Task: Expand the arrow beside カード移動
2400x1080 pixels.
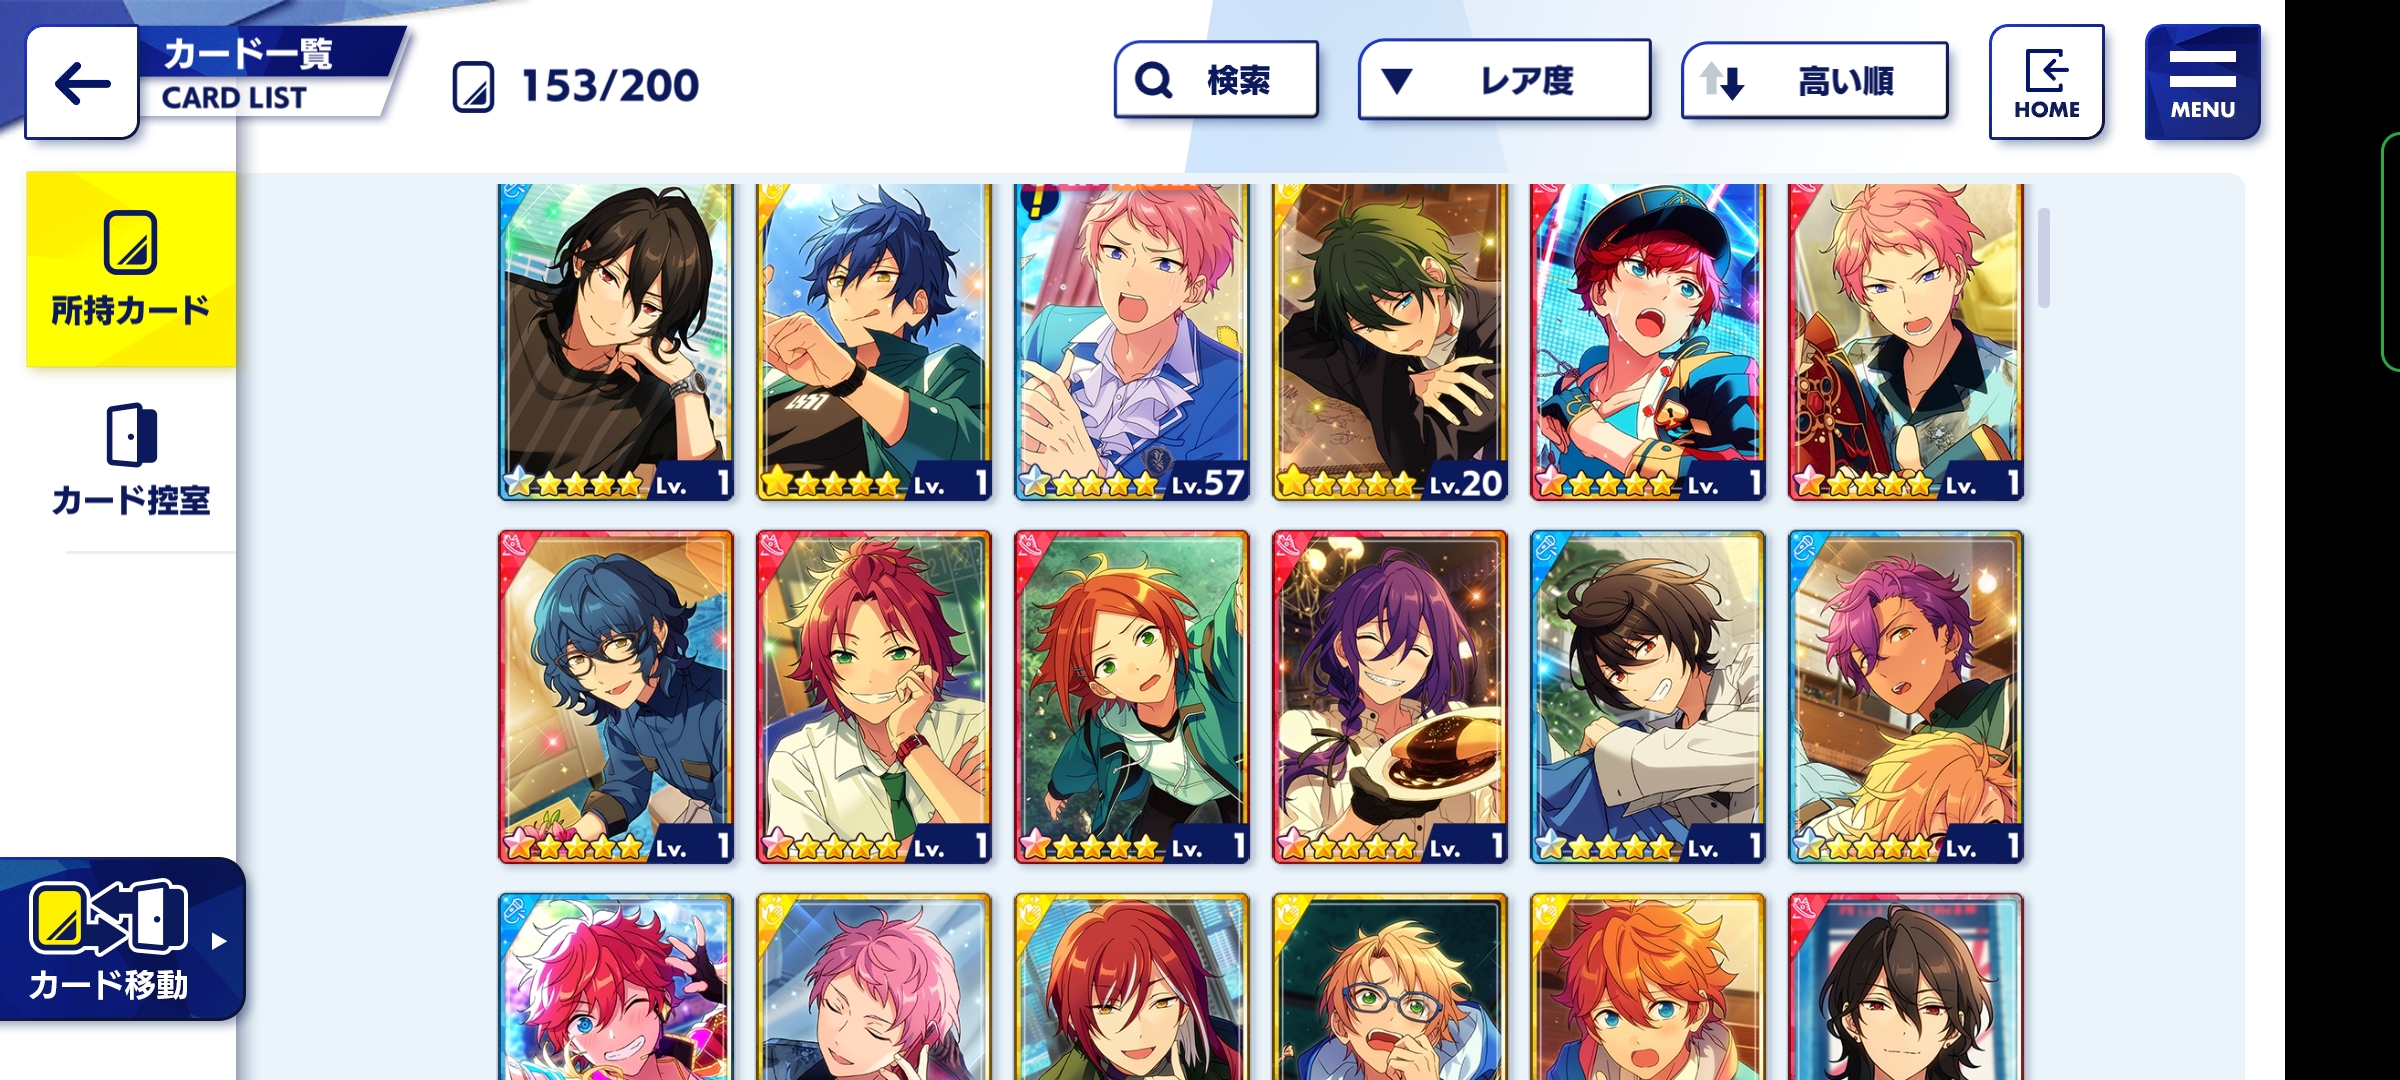Action: (219, 941)
